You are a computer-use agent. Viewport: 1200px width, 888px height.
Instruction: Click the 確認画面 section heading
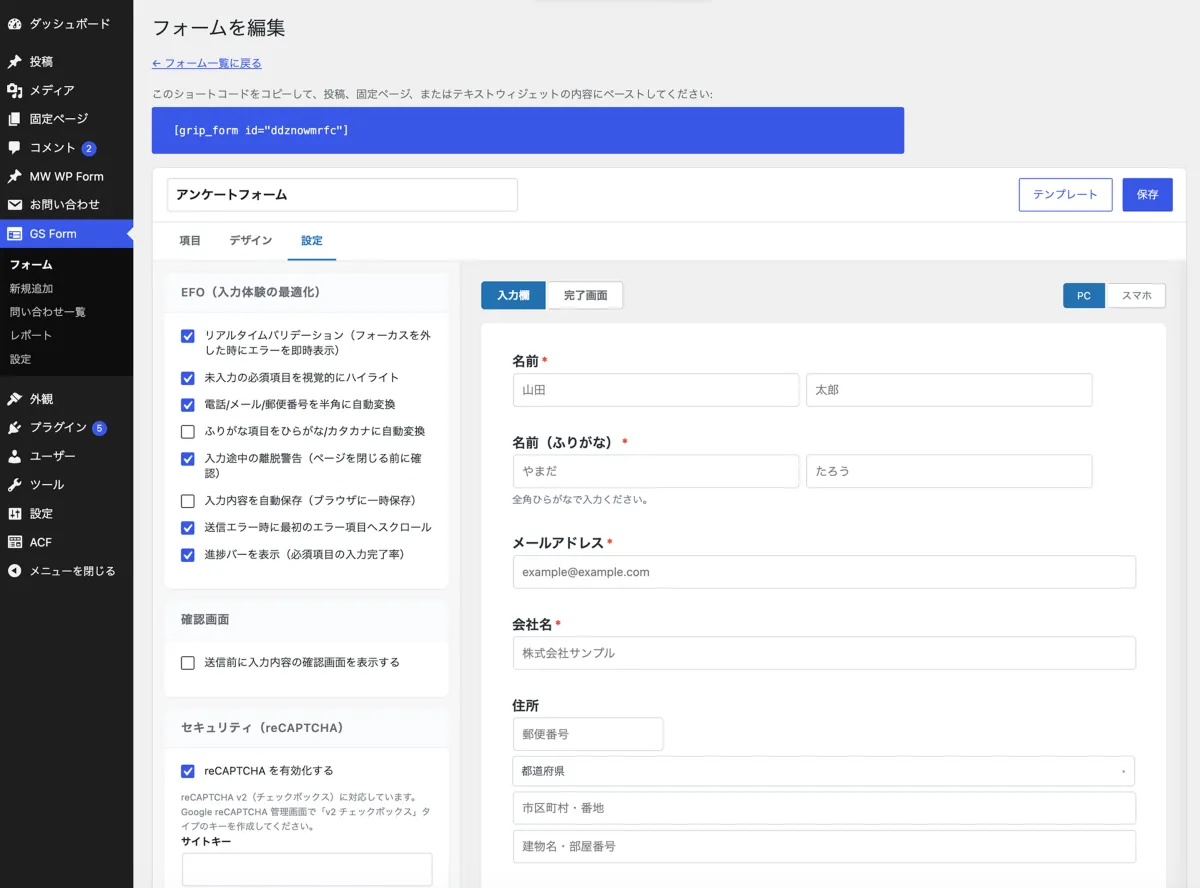[x=205, y=620]
